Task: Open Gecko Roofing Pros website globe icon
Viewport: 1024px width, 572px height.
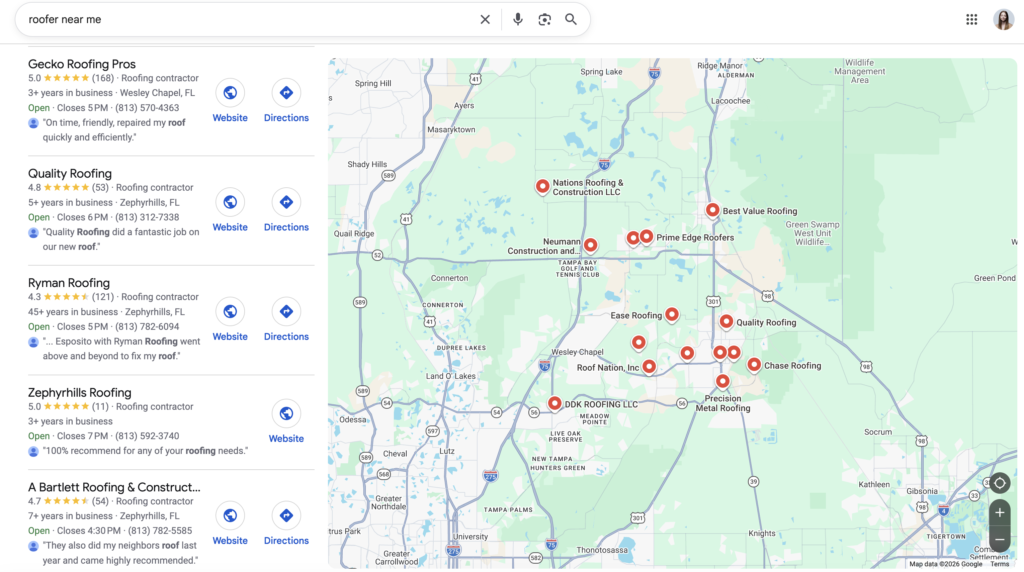Action: click(230, 93)
